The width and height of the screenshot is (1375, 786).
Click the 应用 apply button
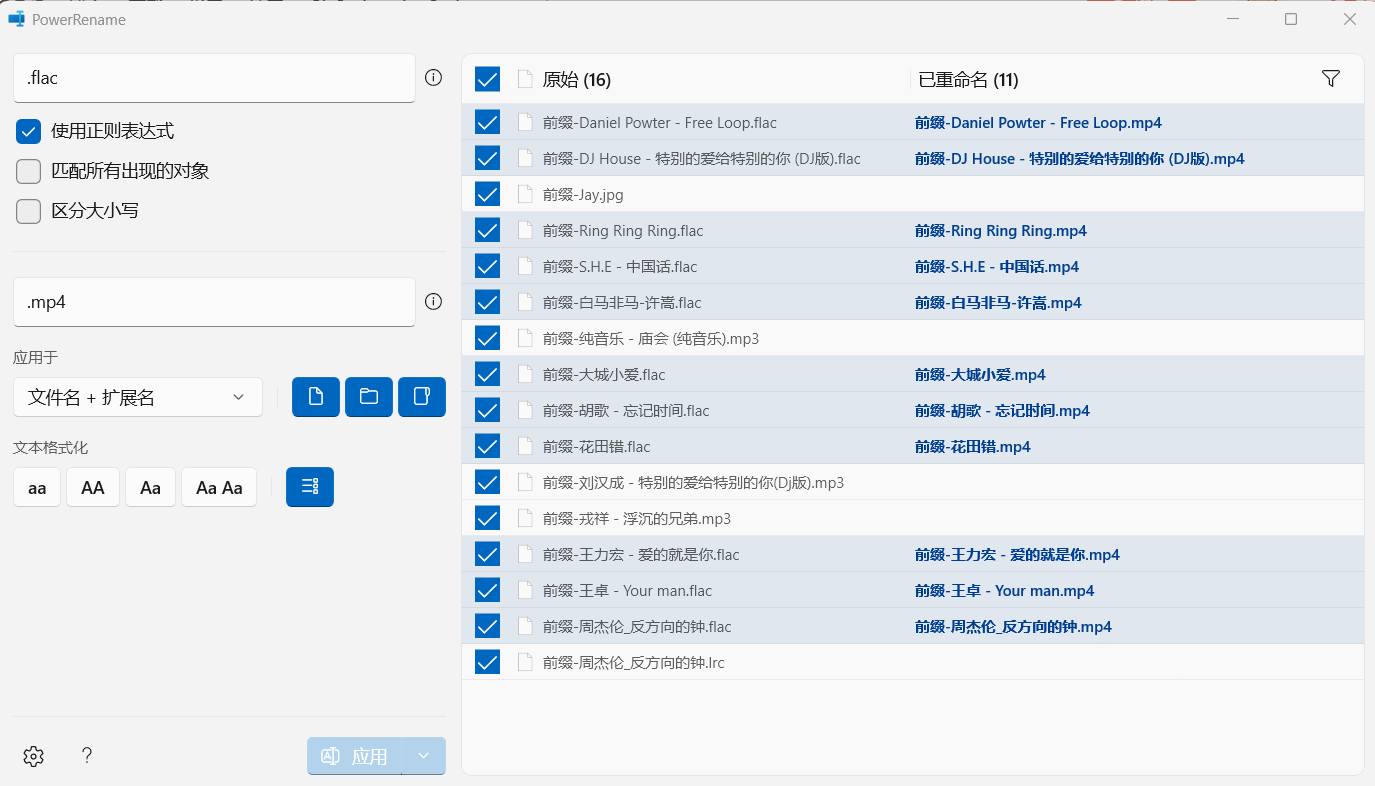click(x=355, y=756)
